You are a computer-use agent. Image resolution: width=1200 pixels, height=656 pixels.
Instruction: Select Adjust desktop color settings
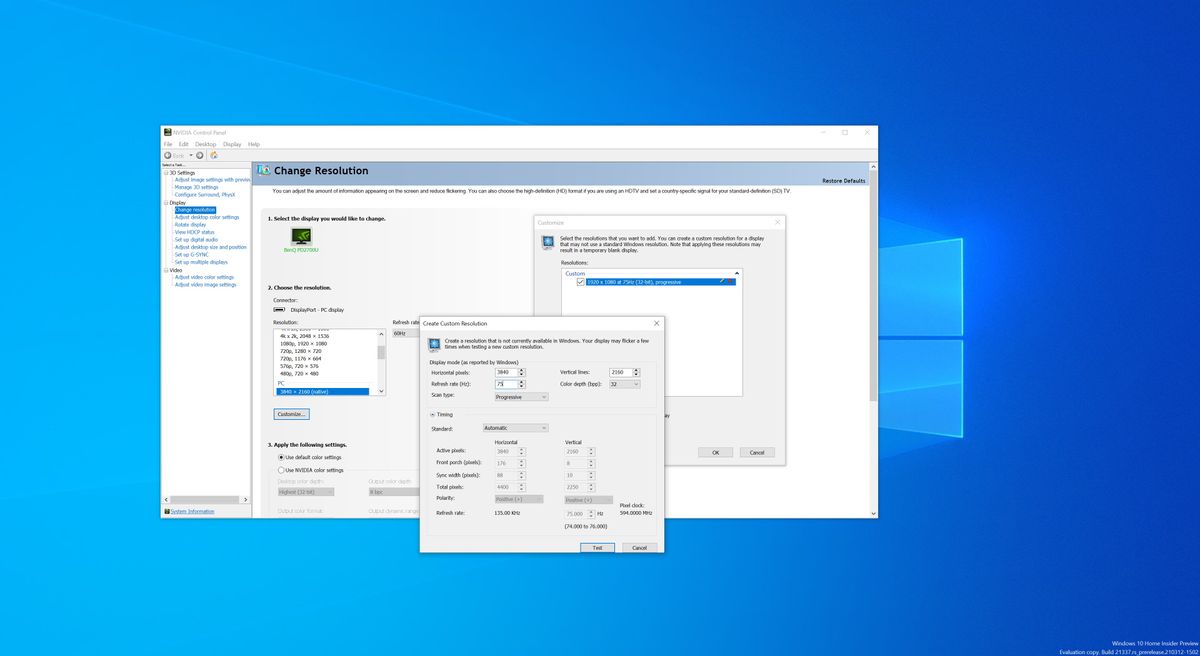pyautogui.click(x=207, y=217)
